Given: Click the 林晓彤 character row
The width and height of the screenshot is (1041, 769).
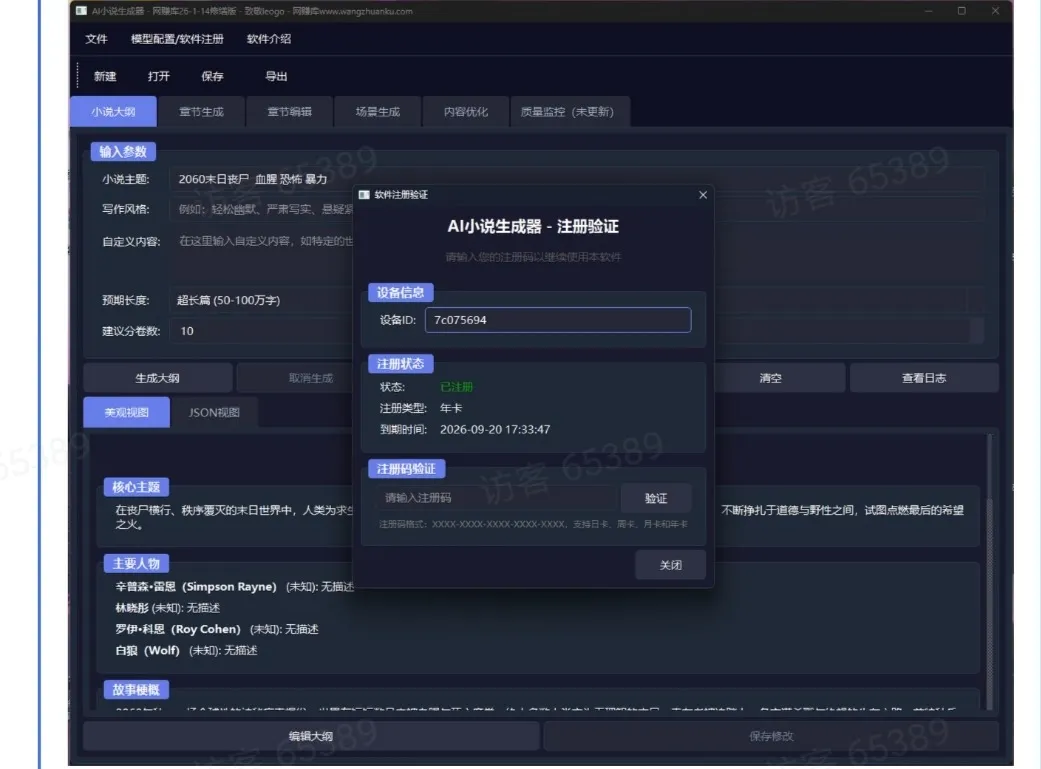Looking at the screenshot, I should (167, 608).
